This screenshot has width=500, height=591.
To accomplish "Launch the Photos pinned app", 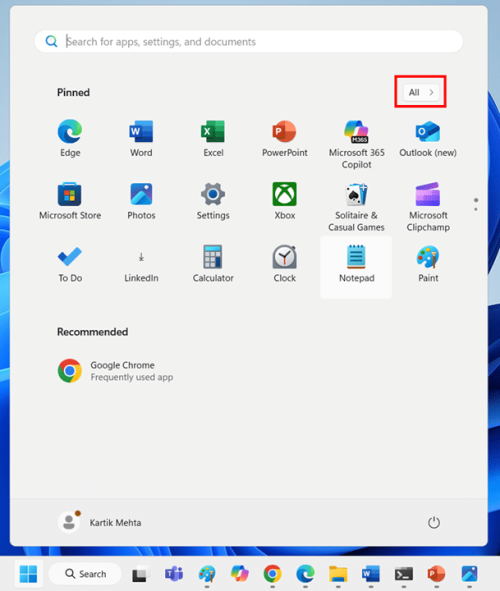I will (x=141, y=201).
